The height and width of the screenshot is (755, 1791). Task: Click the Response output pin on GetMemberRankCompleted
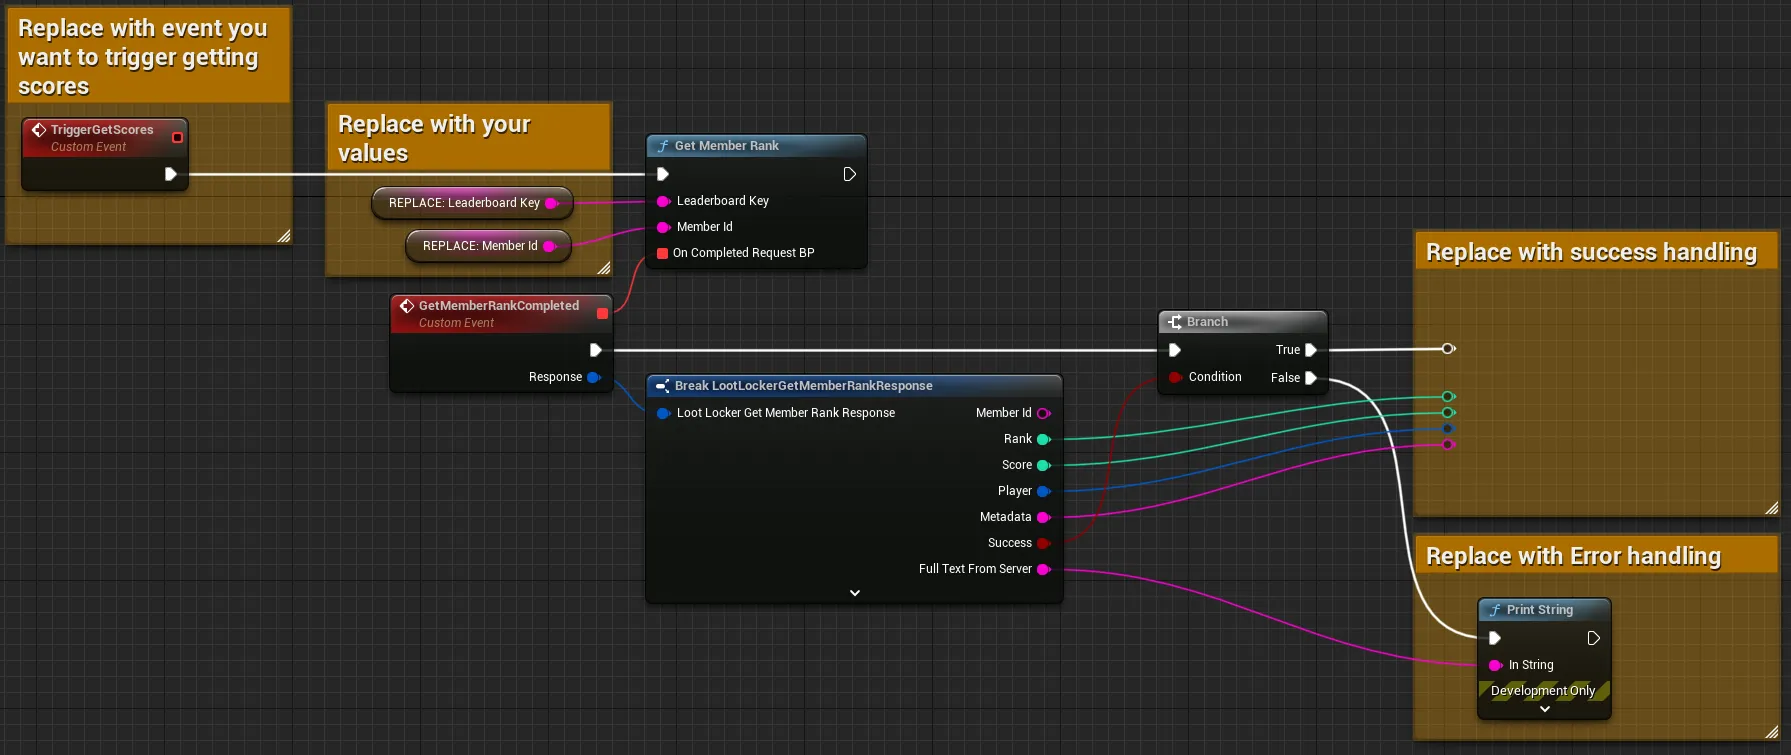(594, 377)
